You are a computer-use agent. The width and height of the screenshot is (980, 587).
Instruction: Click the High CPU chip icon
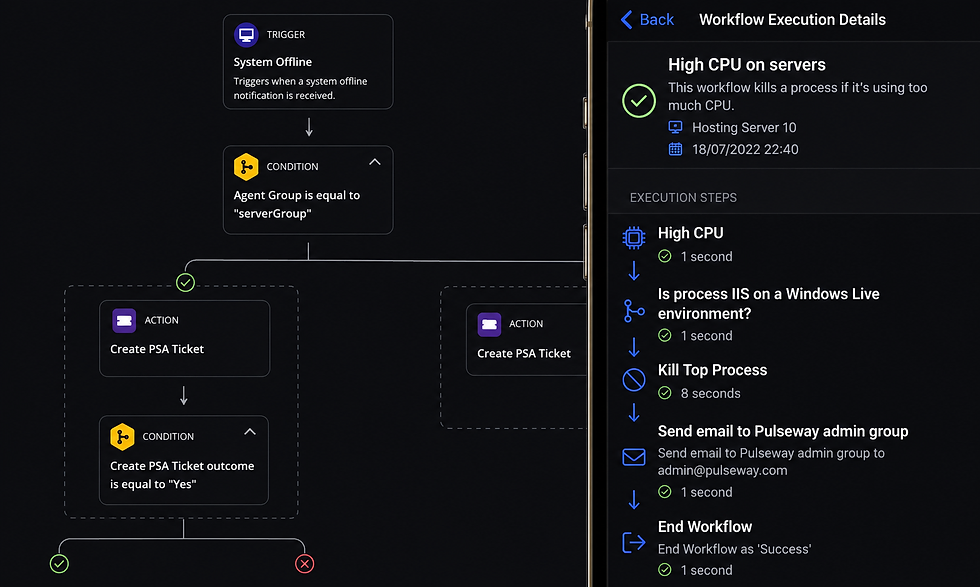click(634, 238)
